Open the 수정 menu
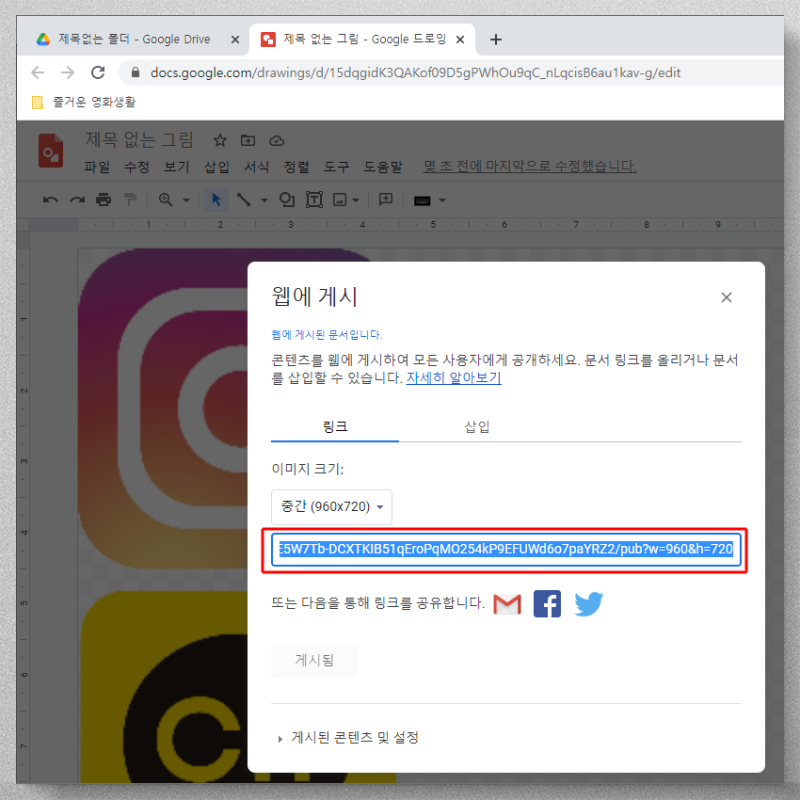 (x=137, y=167)
